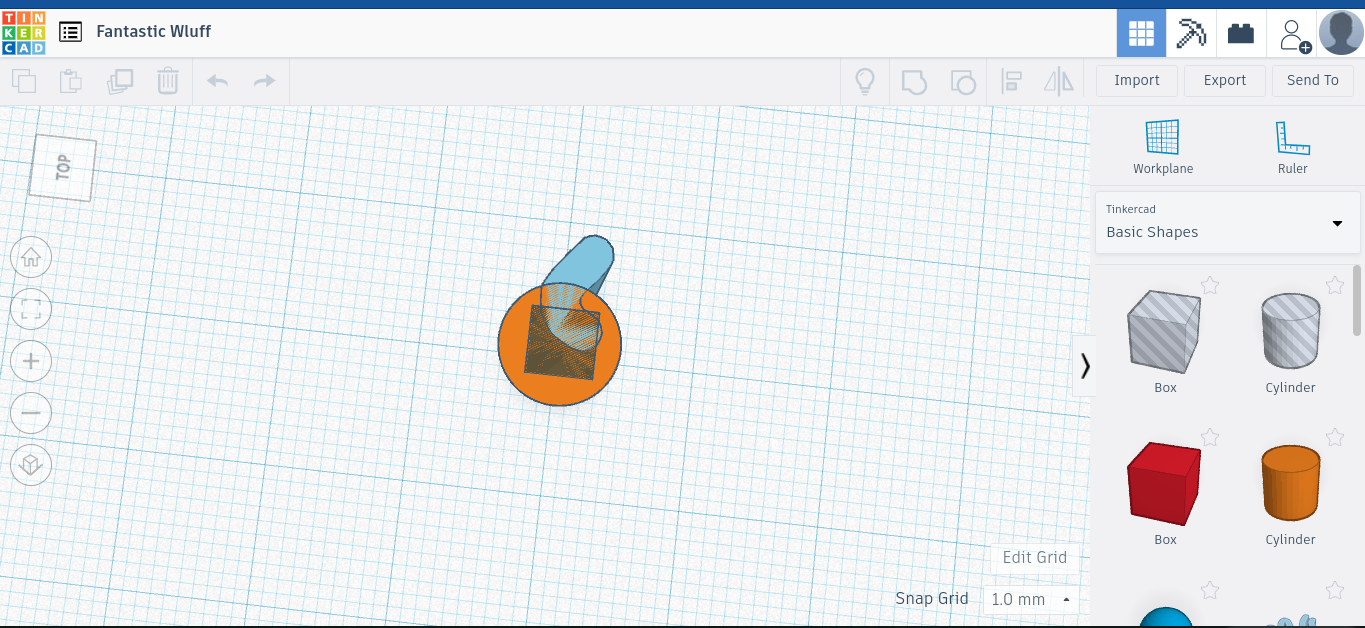Open the Align tool
The height and width of the screenshot is (628, 1365).
coord(1012,81)
